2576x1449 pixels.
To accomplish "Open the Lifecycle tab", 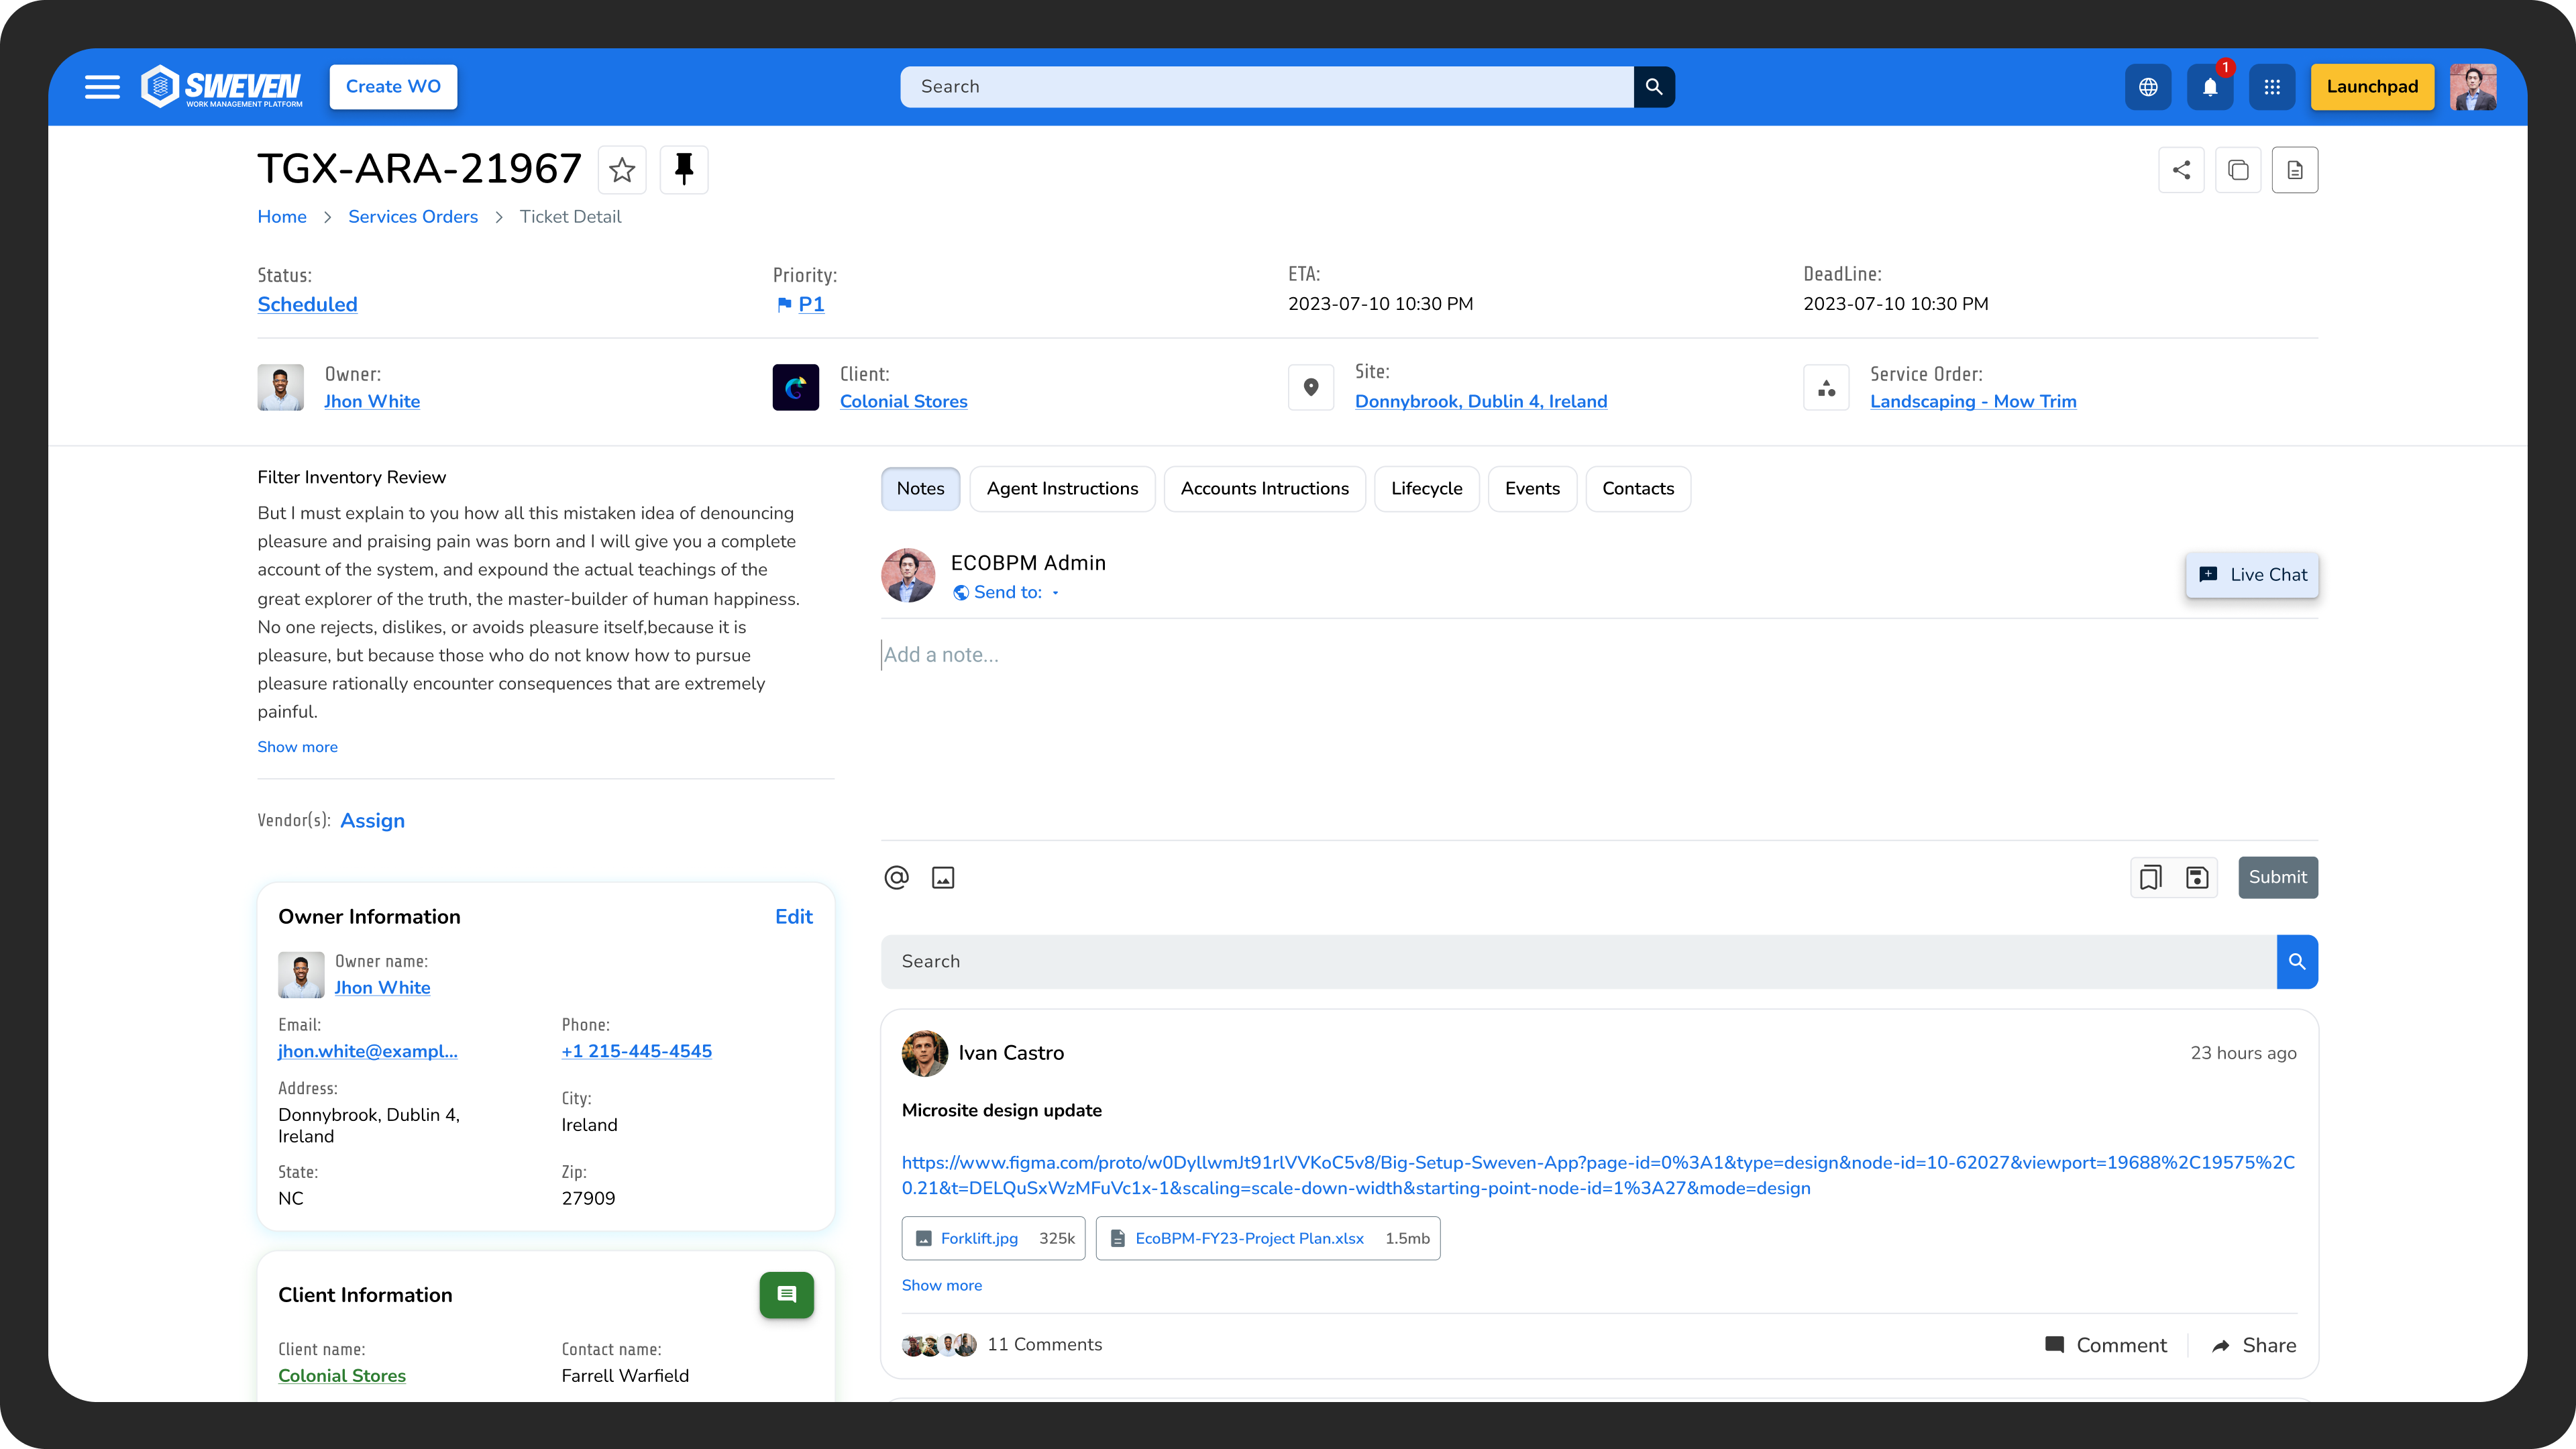I will [x=1426, y=489].
